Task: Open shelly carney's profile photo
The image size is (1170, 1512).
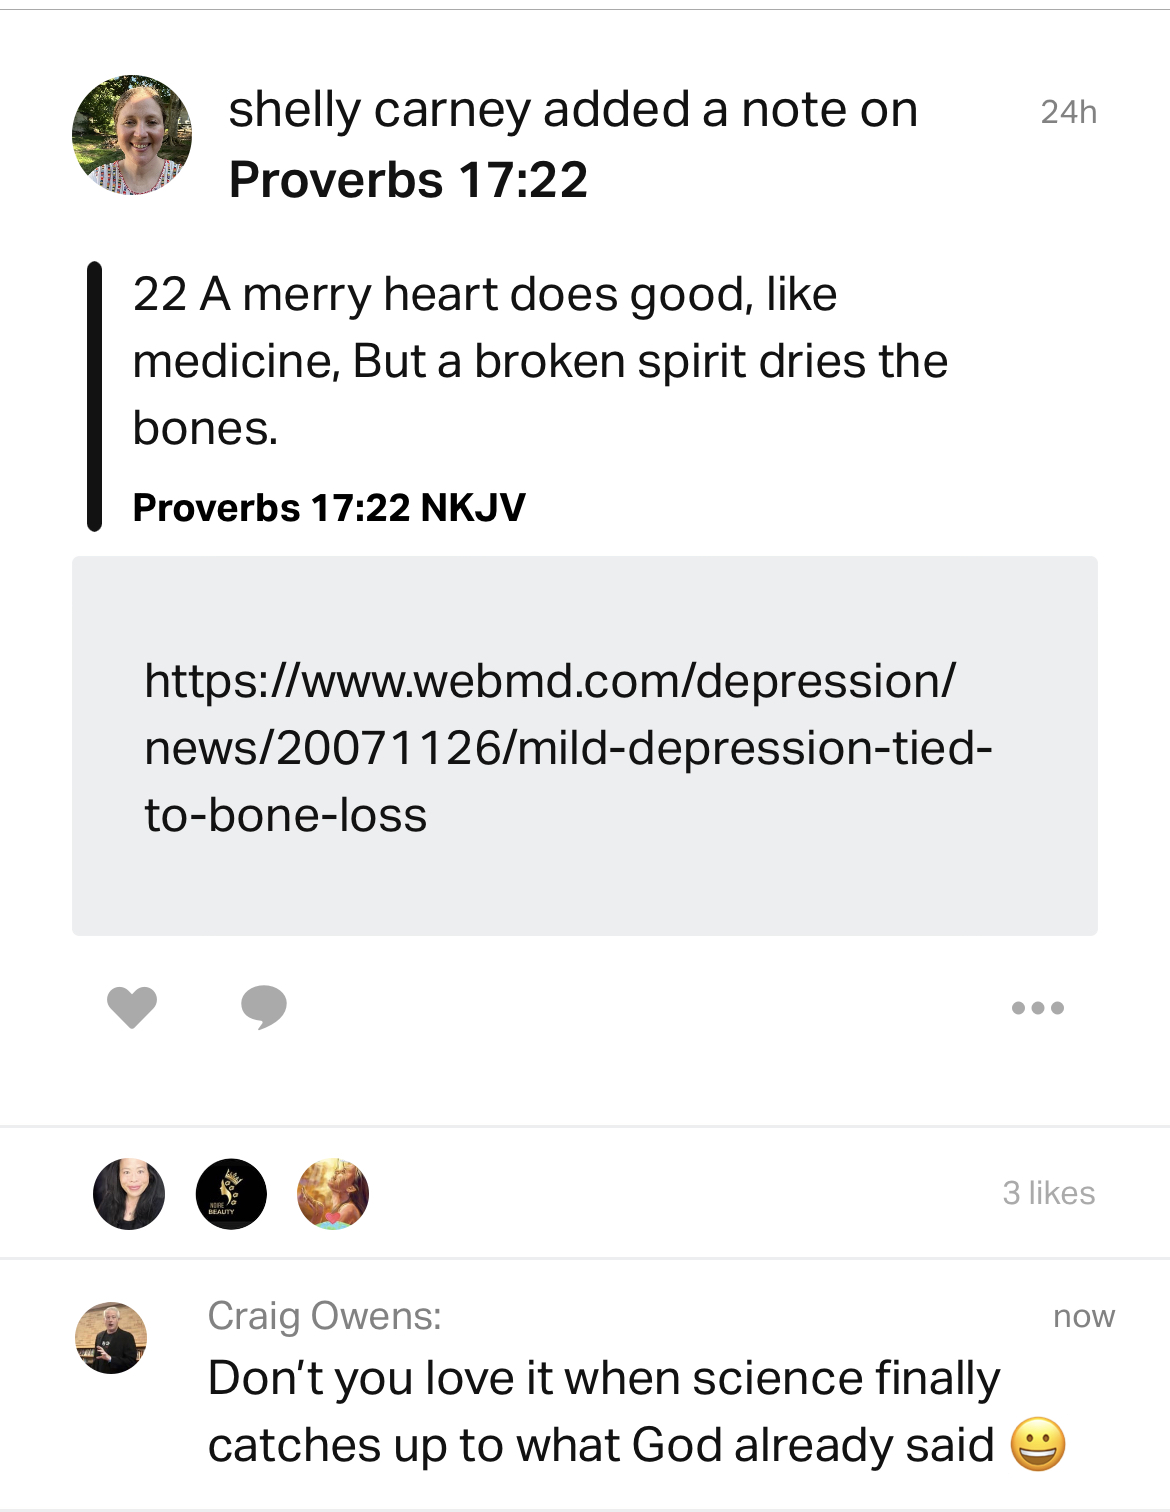Action: click(132, 135)
